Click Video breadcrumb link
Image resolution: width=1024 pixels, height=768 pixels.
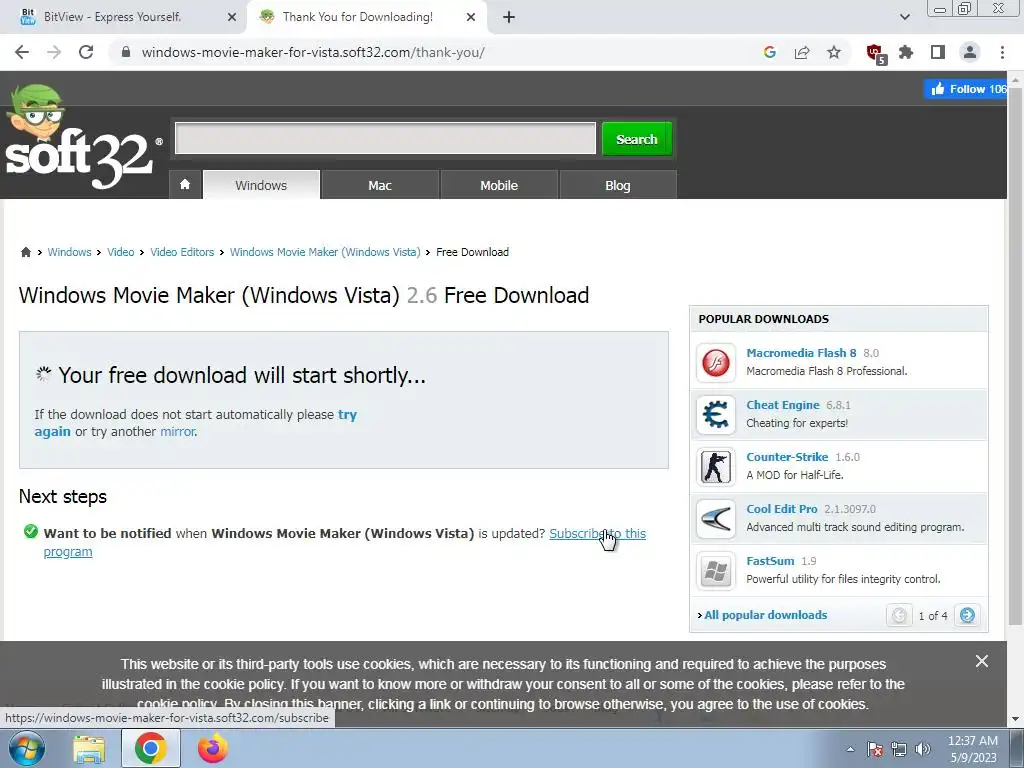click(x=121, y=252)
